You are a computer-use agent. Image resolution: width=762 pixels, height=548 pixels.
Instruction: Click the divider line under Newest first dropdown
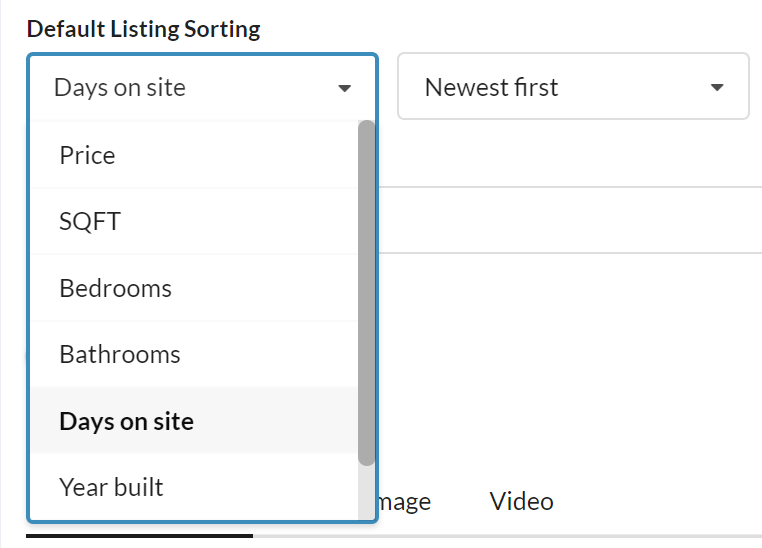pyautogui.click(x=570, y=187)
